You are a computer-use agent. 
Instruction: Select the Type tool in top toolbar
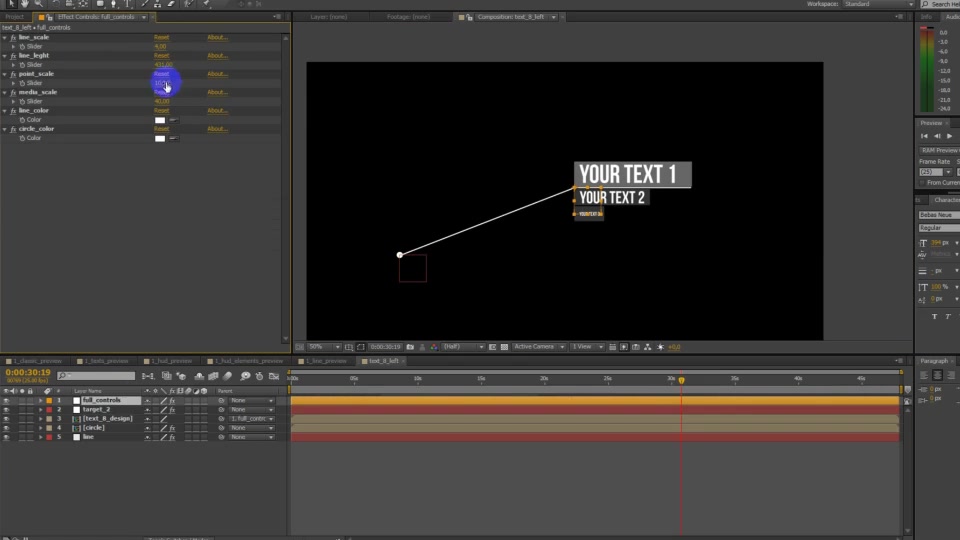coord(128,4)
